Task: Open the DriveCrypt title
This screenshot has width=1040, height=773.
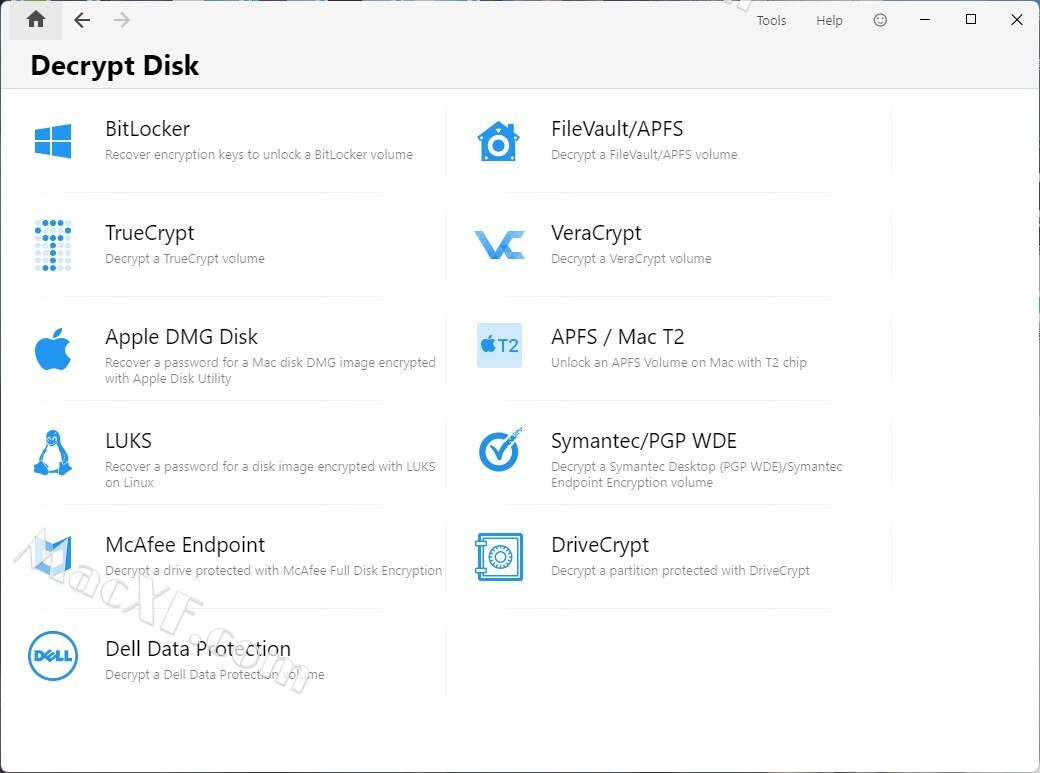Action: click(600, 545)
